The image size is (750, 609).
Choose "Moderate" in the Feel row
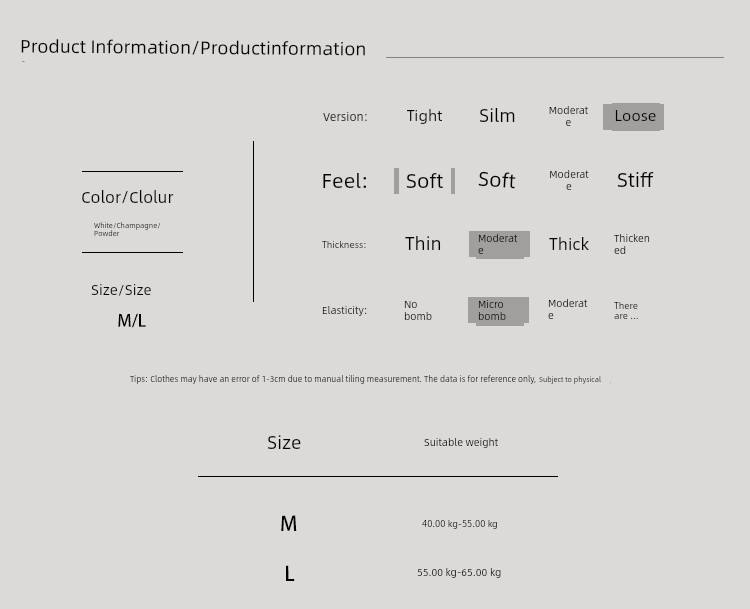click(x=568, y=180)
